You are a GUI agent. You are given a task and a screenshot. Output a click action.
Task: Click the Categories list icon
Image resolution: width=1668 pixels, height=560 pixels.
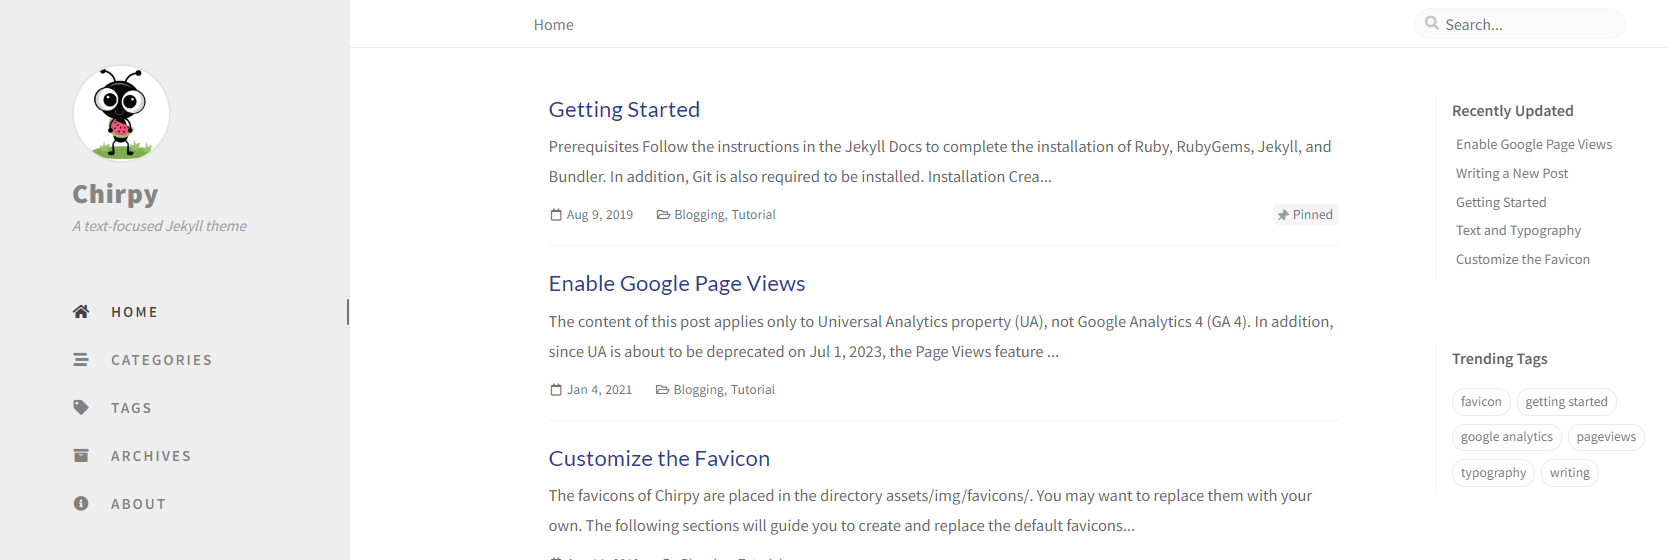click(81, 360)
